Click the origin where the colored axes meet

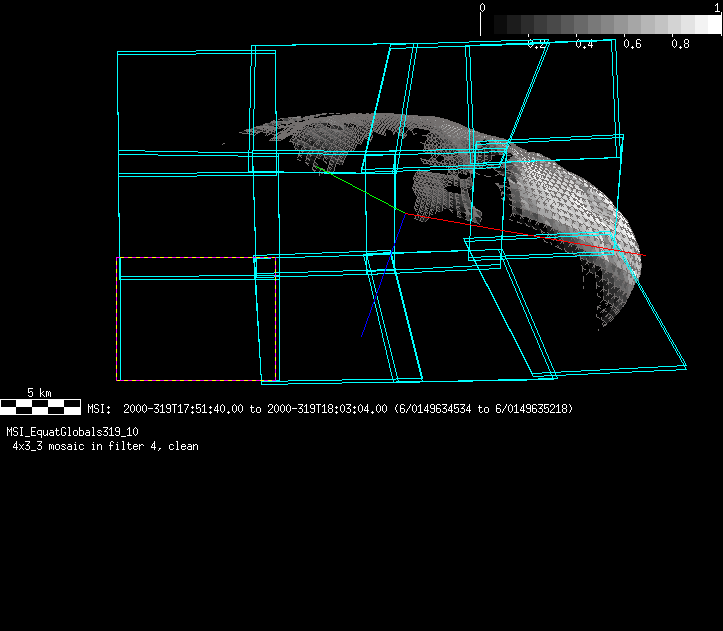point(408,213)
